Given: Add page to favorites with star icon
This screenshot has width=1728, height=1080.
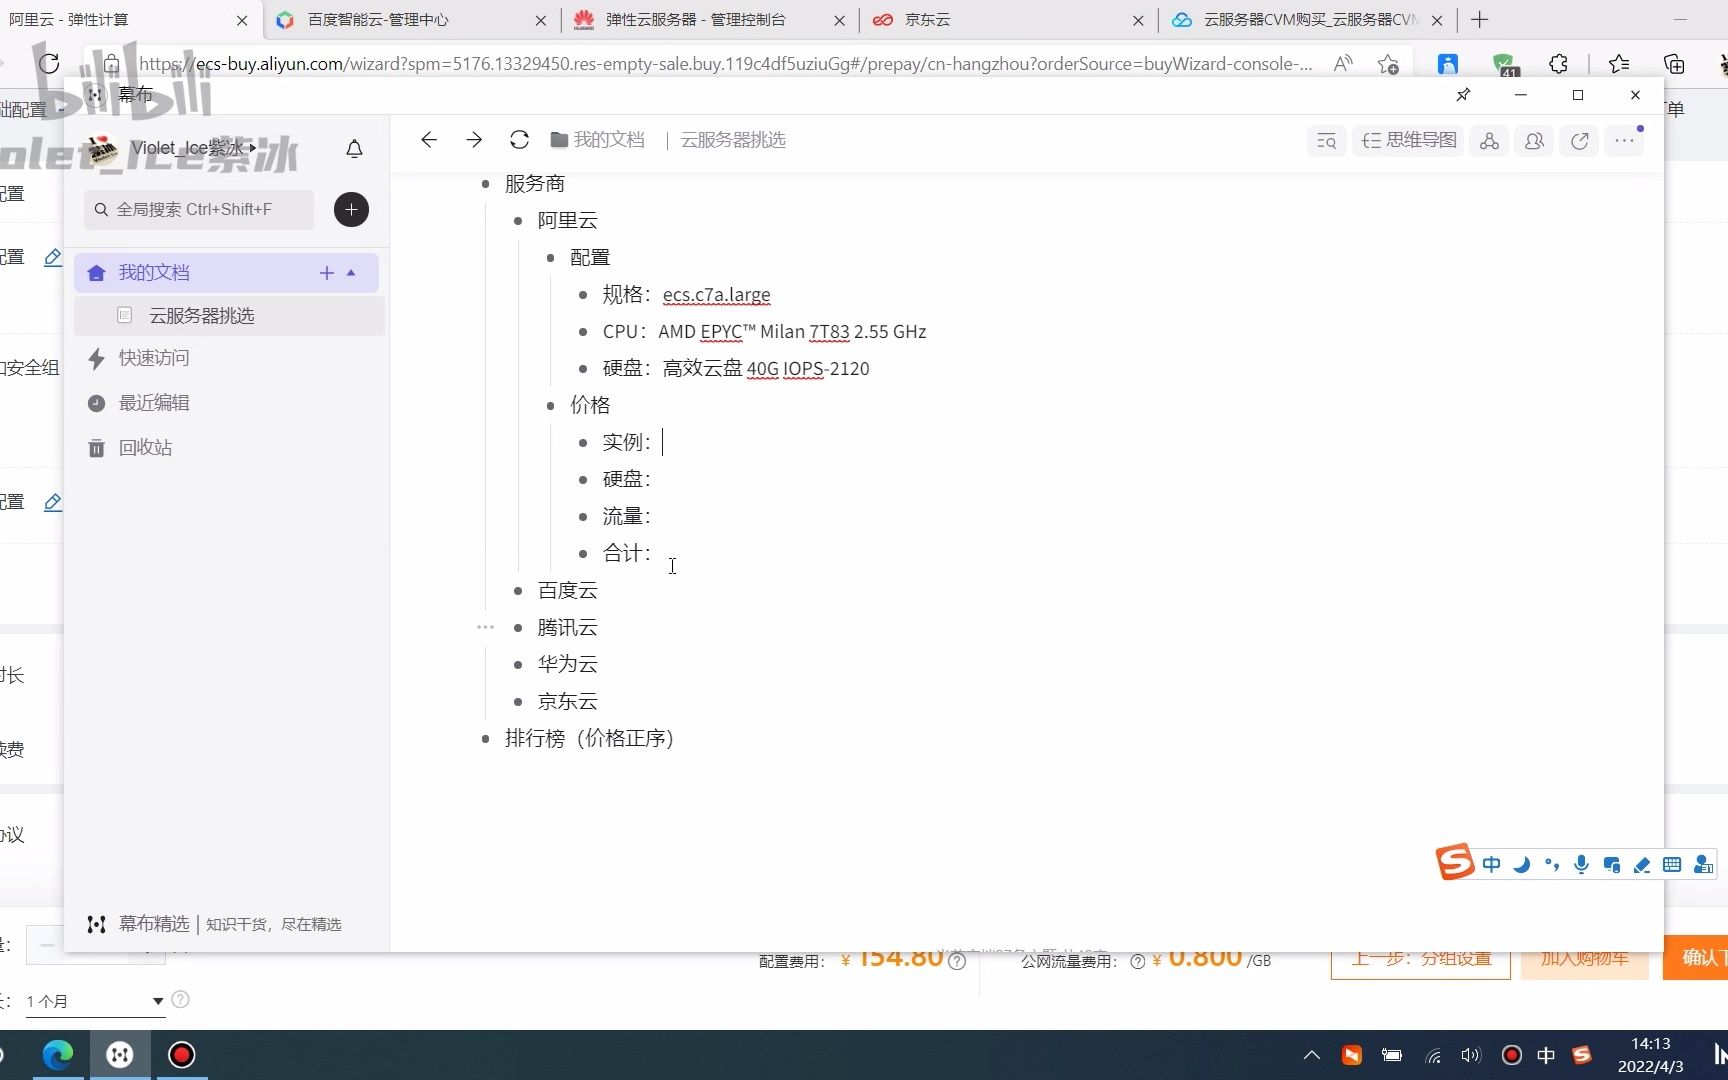Looking at the screenshot, I should point(1388,64).
